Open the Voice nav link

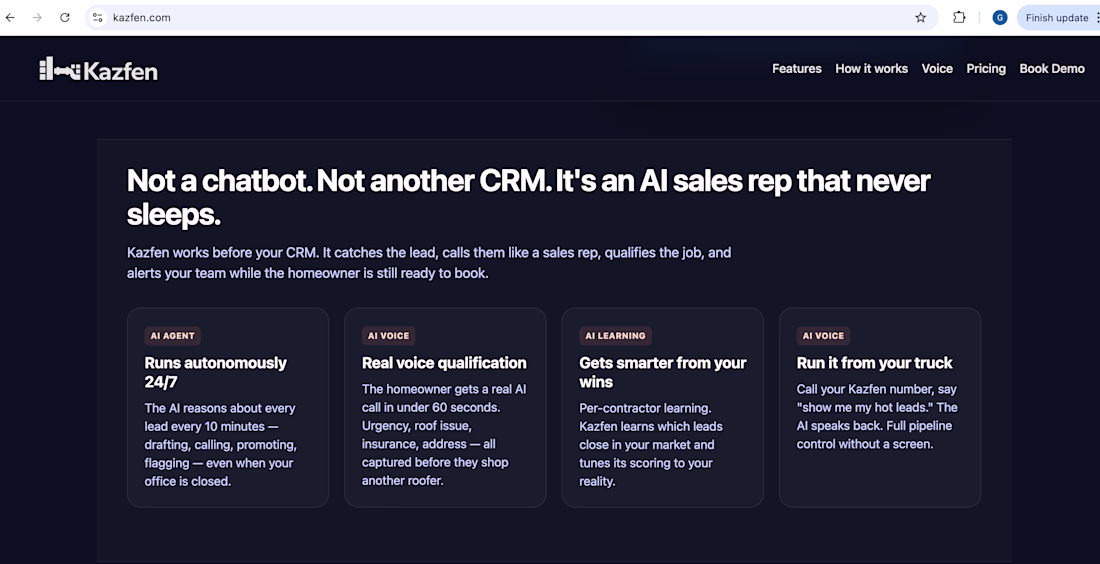[x=937, y=69]
